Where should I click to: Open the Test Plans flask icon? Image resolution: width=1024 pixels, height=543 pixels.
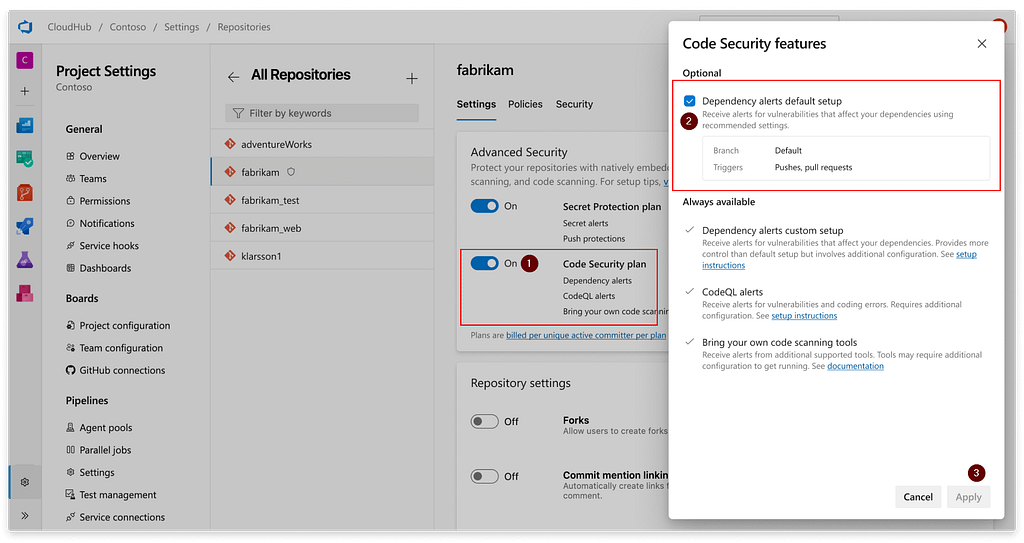(25, 260)
